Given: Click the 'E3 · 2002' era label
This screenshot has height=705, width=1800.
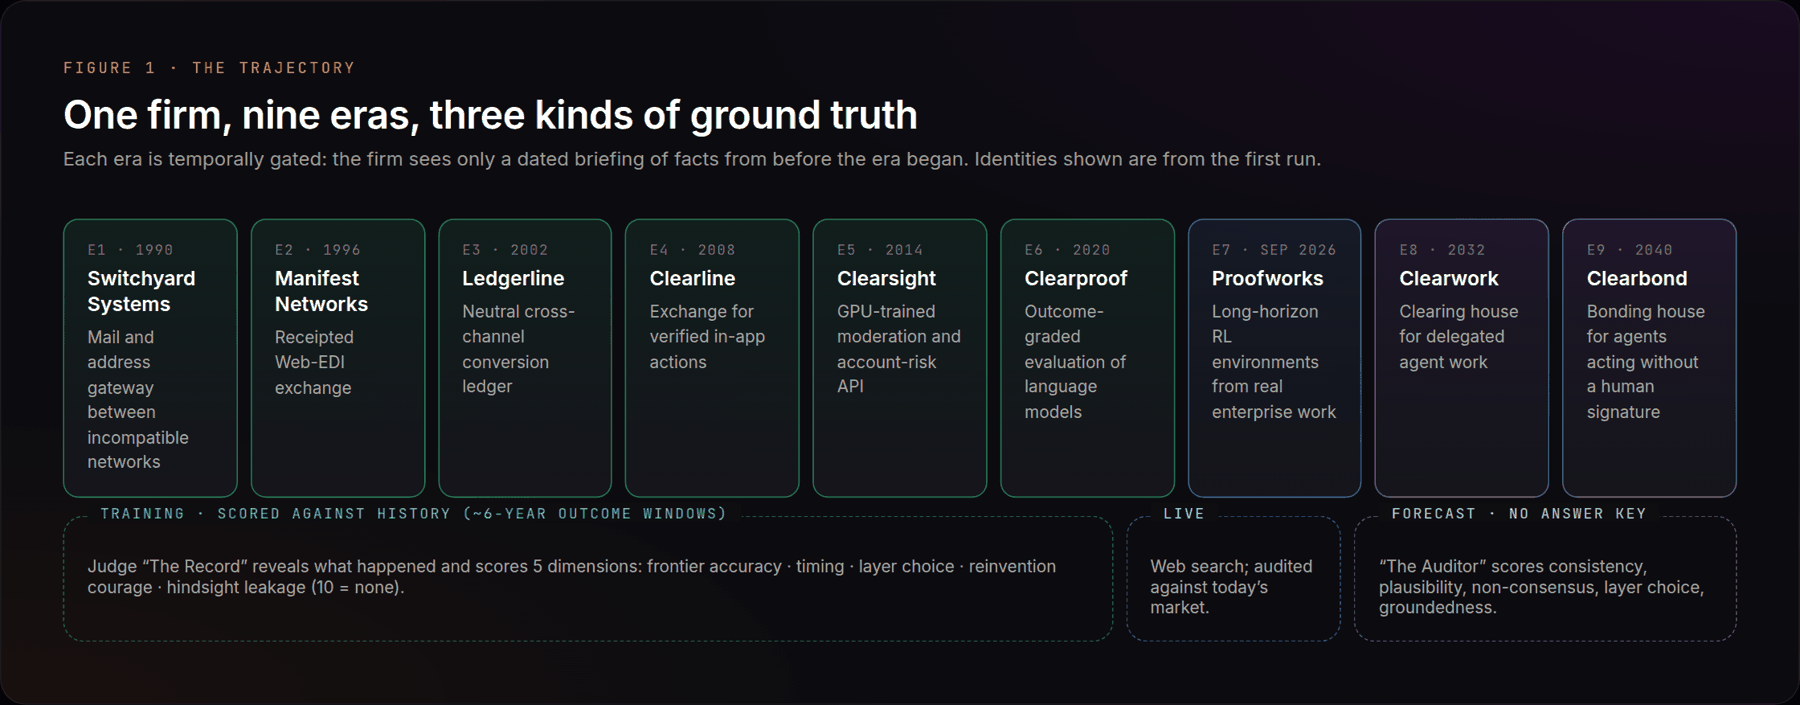Looking at the screenshot, I should click(505, 250).
